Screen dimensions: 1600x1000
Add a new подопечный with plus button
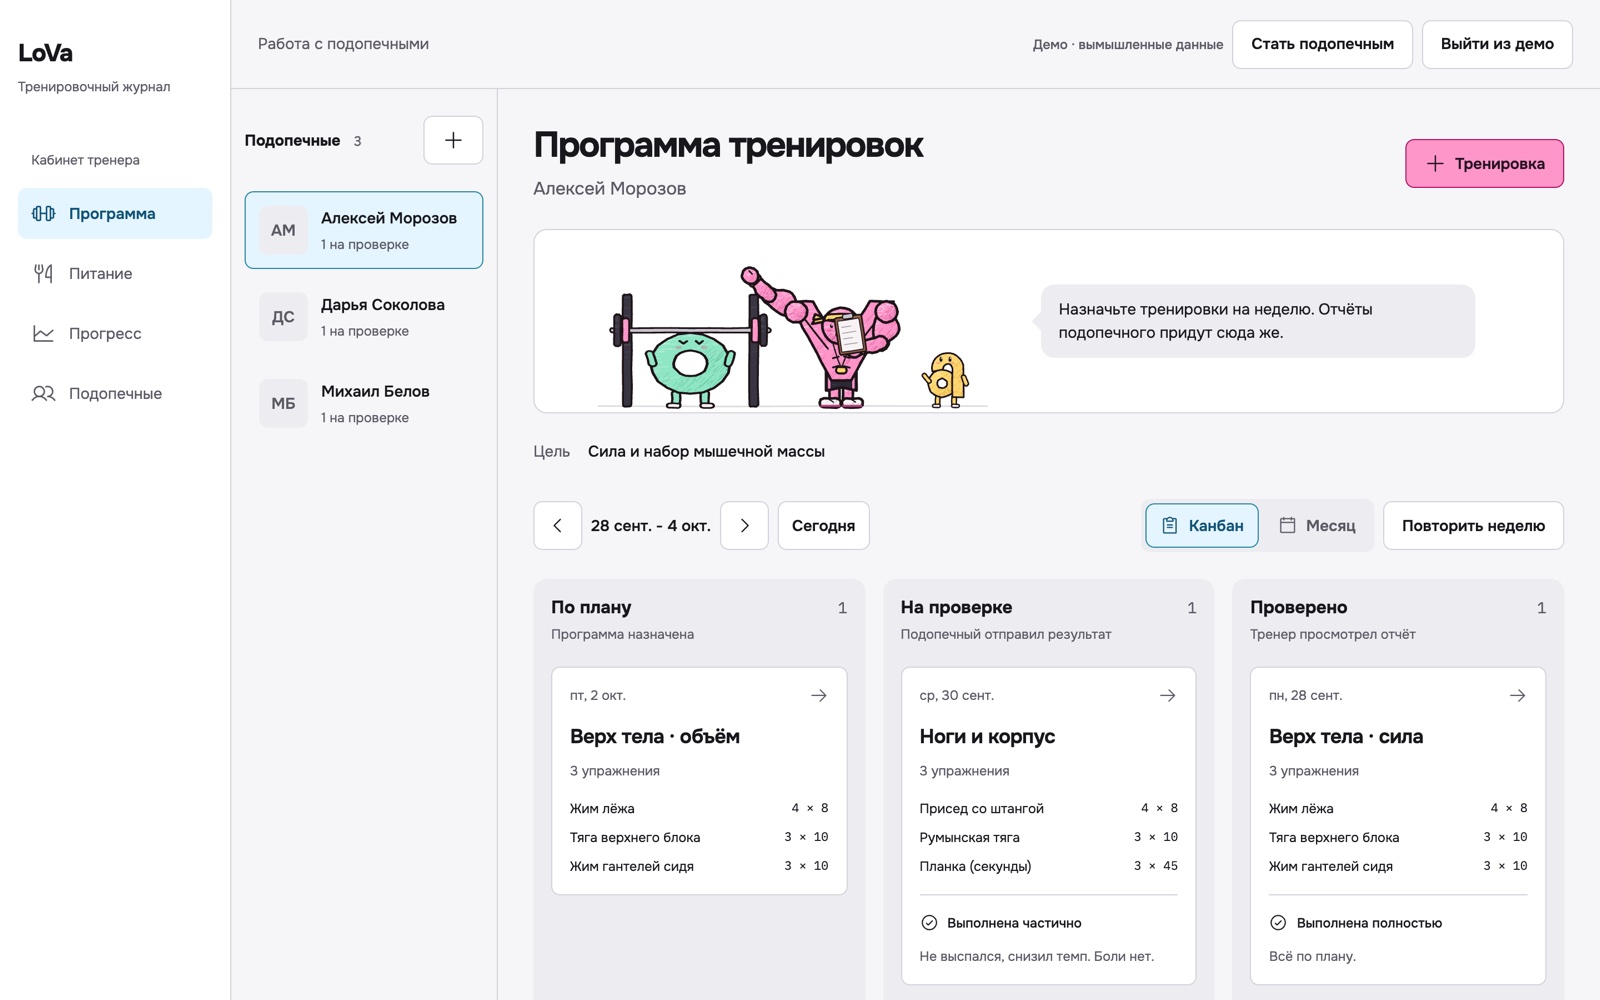(453, 140)
